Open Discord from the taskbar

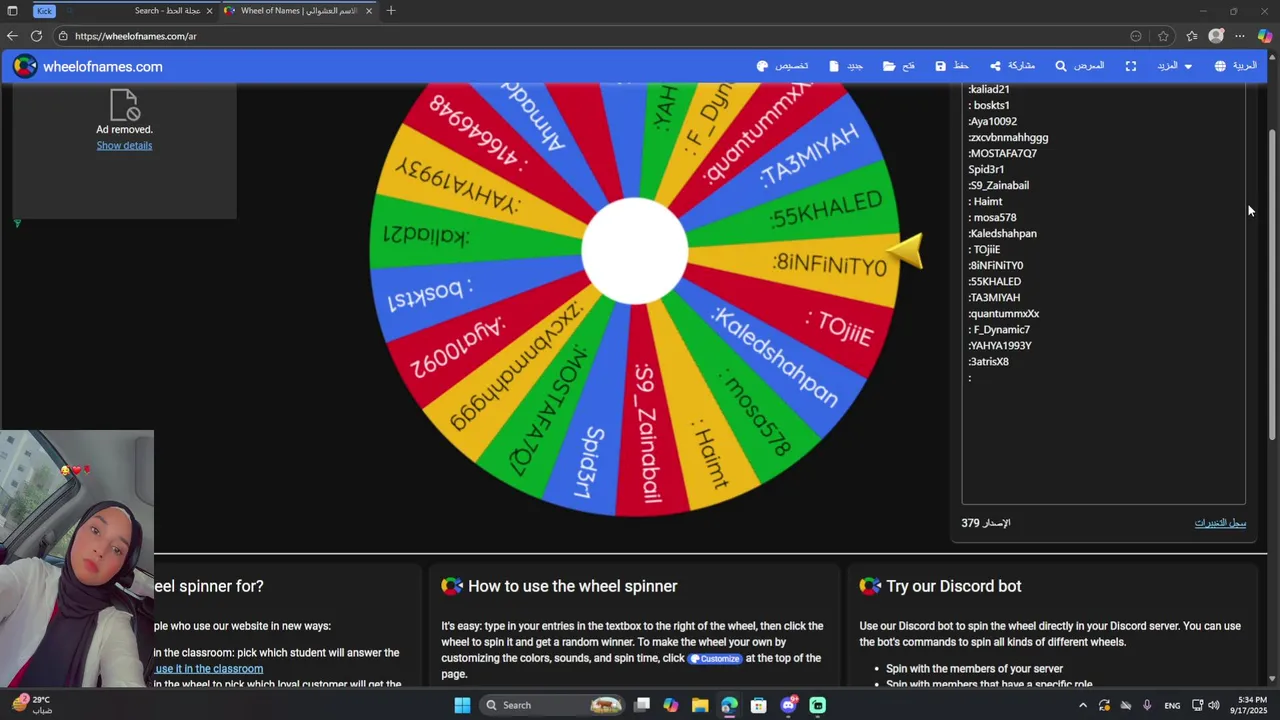click(788, 705)
